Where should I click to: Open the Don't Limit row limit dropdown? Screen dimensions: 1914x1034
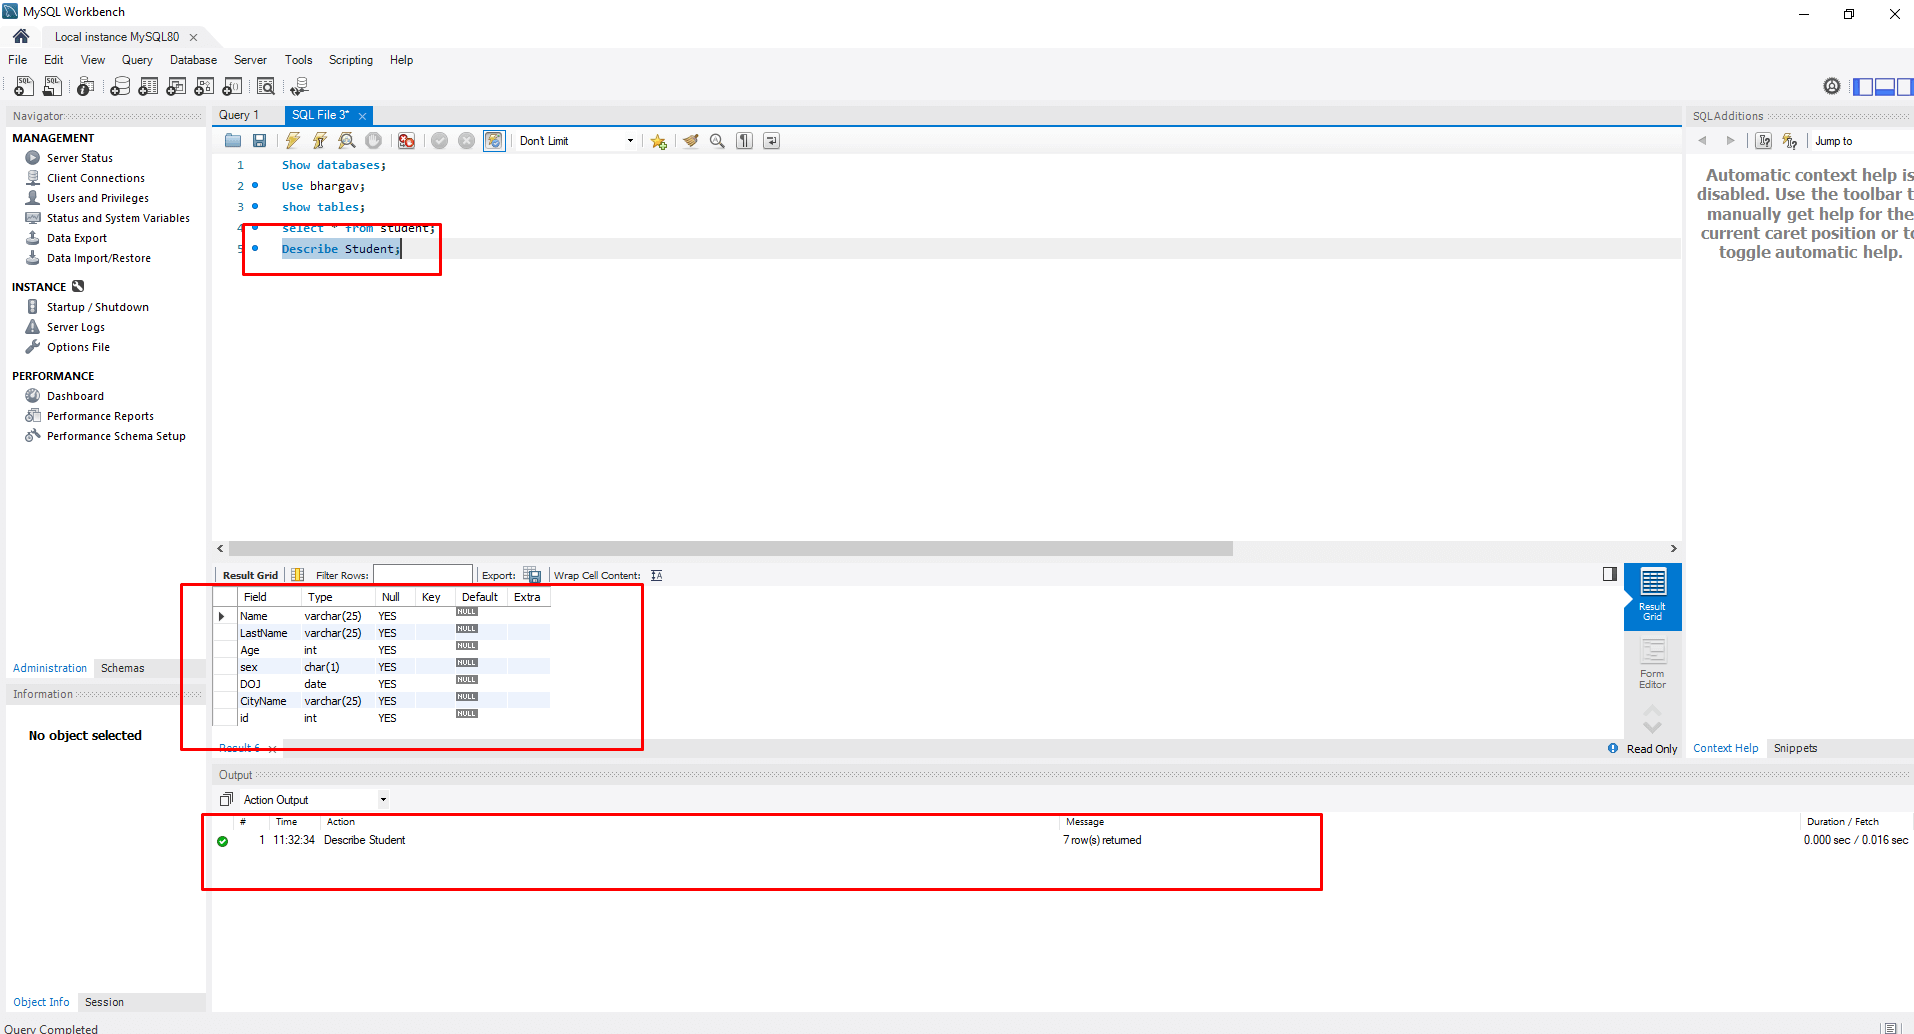point(630,140)
